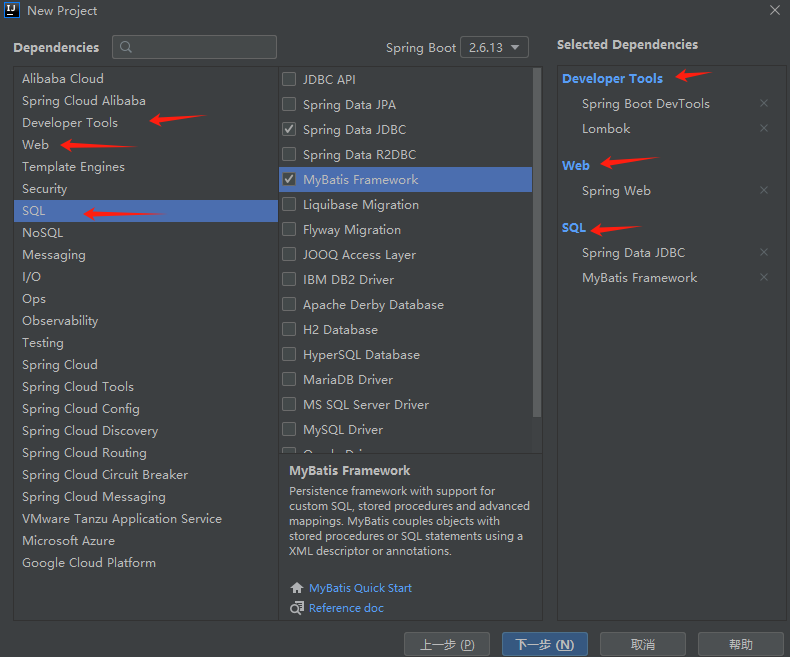Tick the Spring Data R2DBC checkbox

point(289,154)
